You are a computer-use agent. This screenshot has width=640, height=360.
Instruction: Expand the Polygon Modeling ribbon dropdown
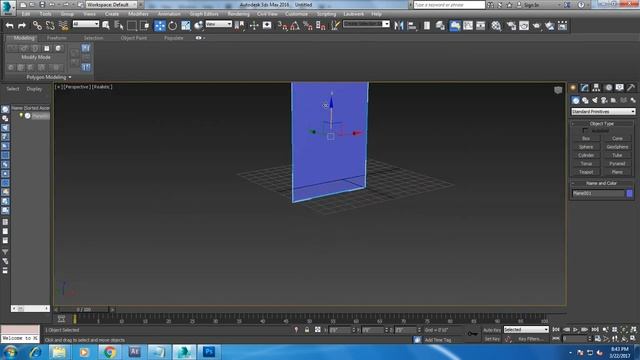pyautogui.click(x=49, y=77)
